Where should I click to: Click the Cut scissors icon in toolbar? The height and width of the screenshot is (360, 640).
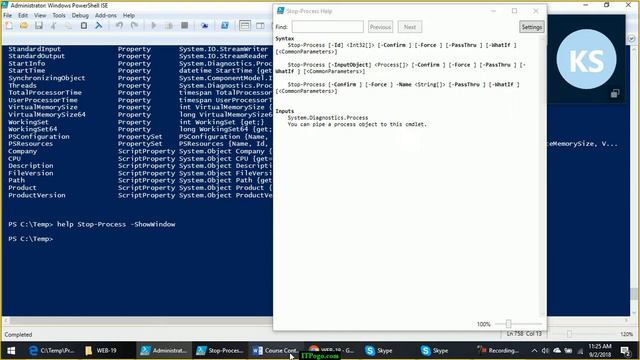53,26
